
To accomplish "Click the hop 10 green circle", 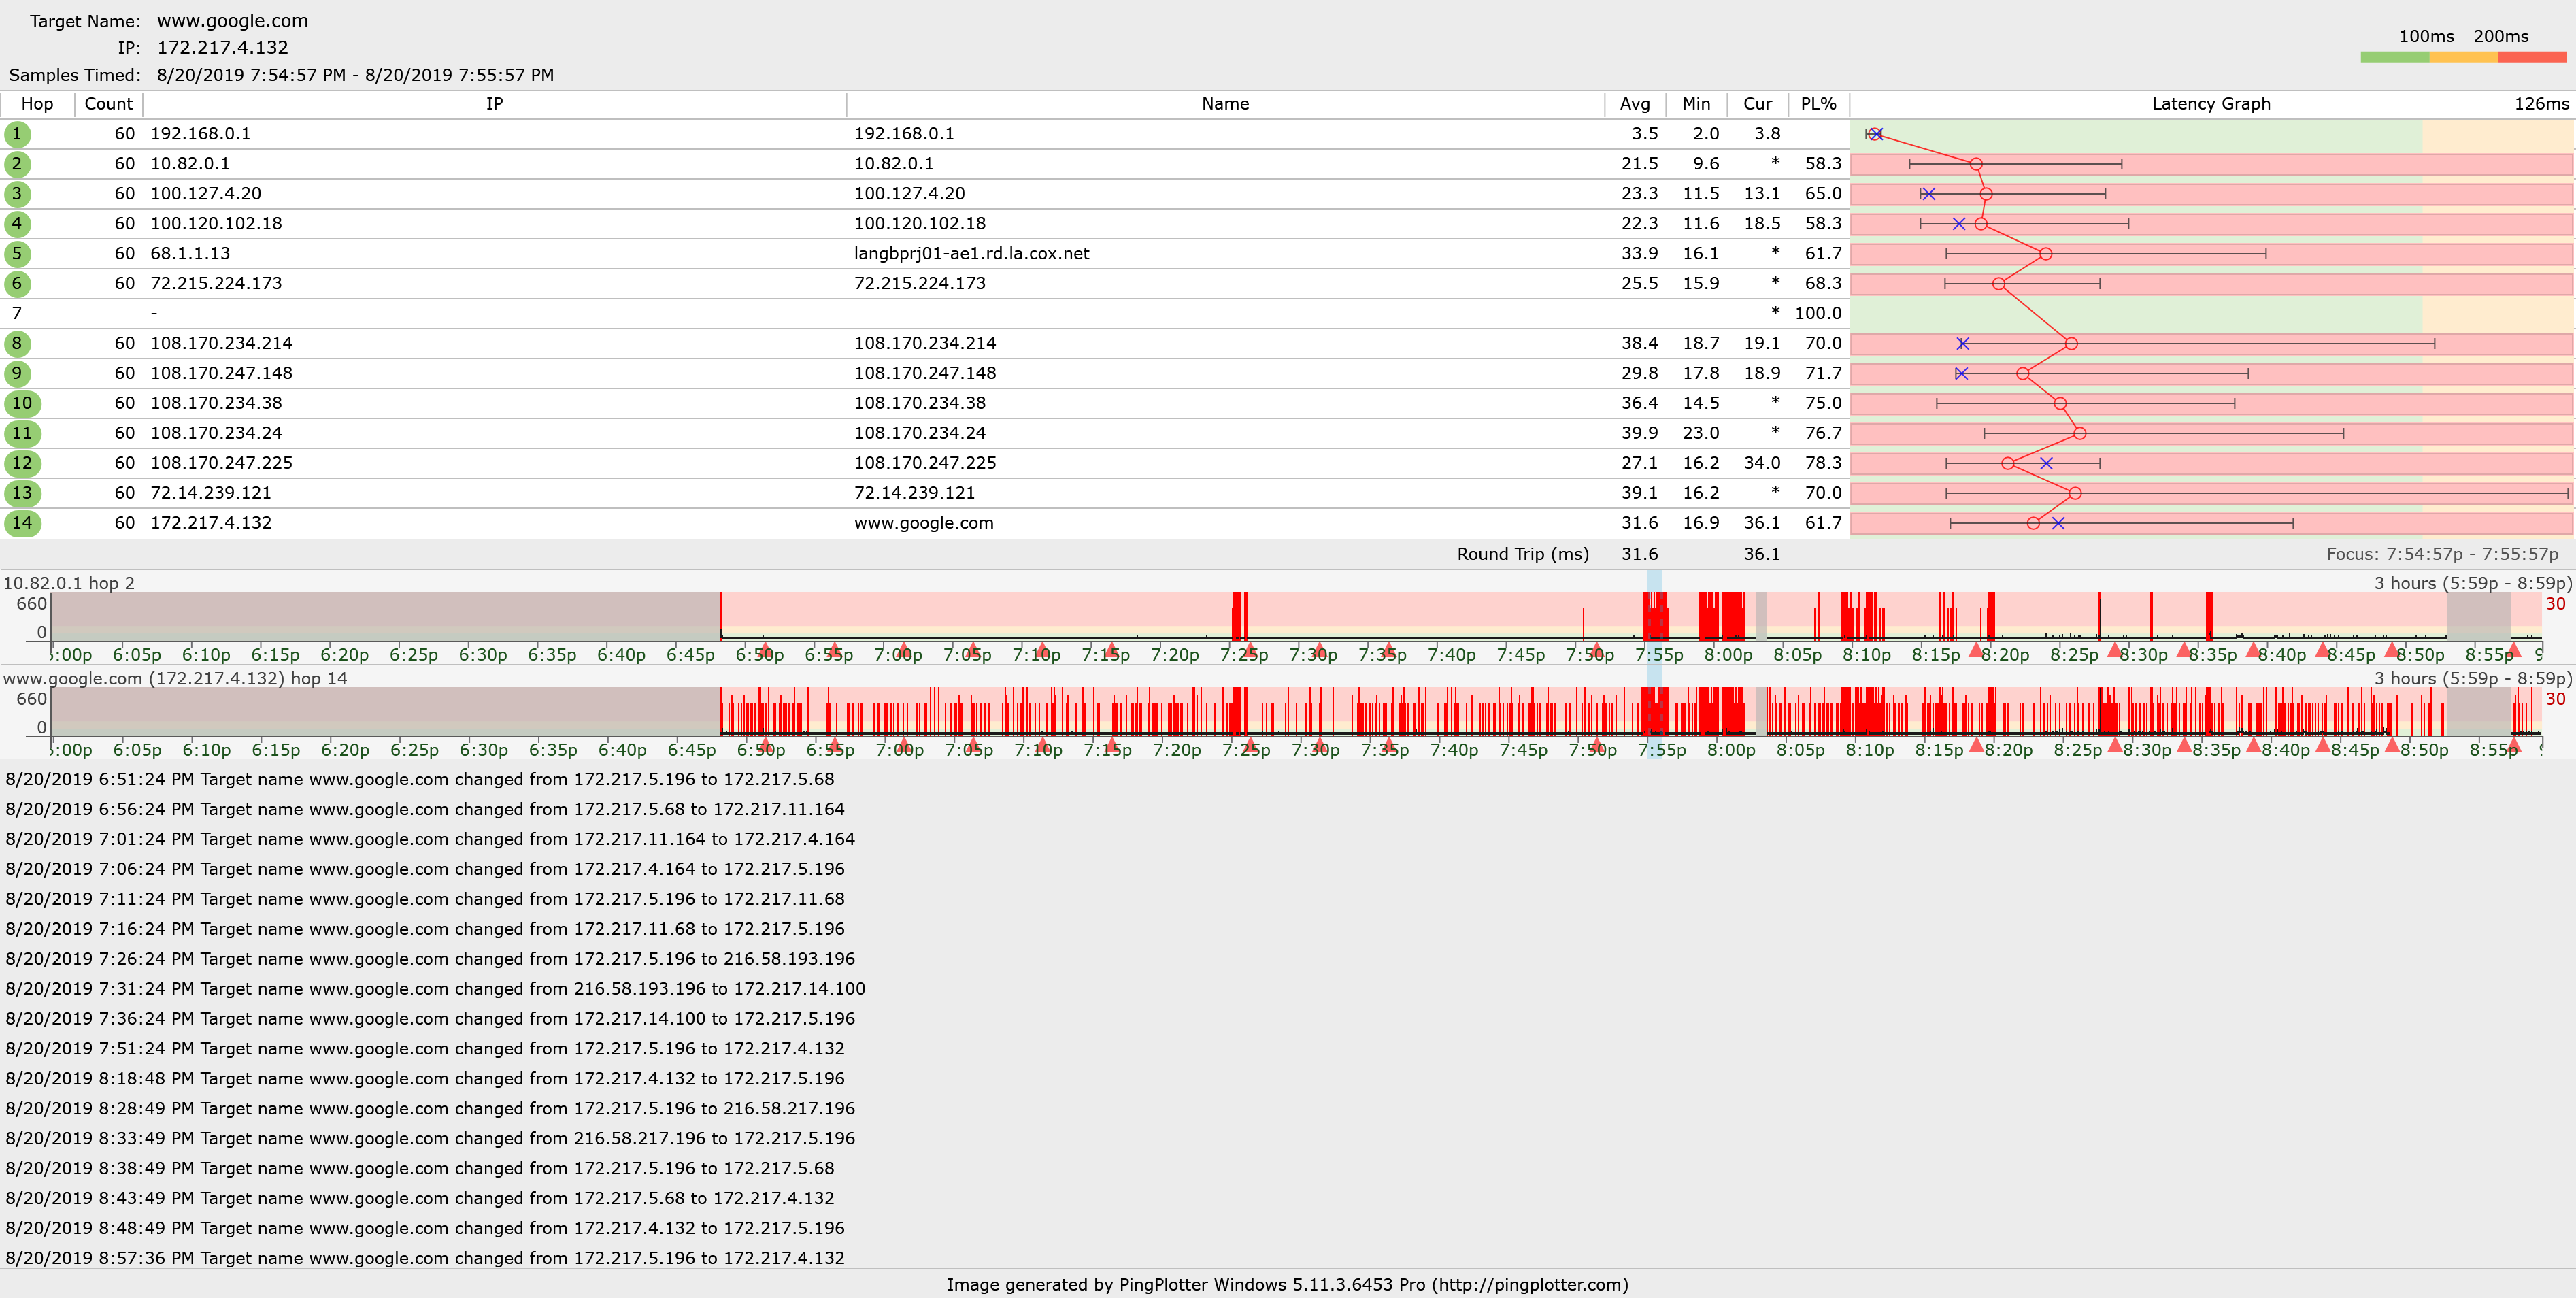I will point(22,403).
